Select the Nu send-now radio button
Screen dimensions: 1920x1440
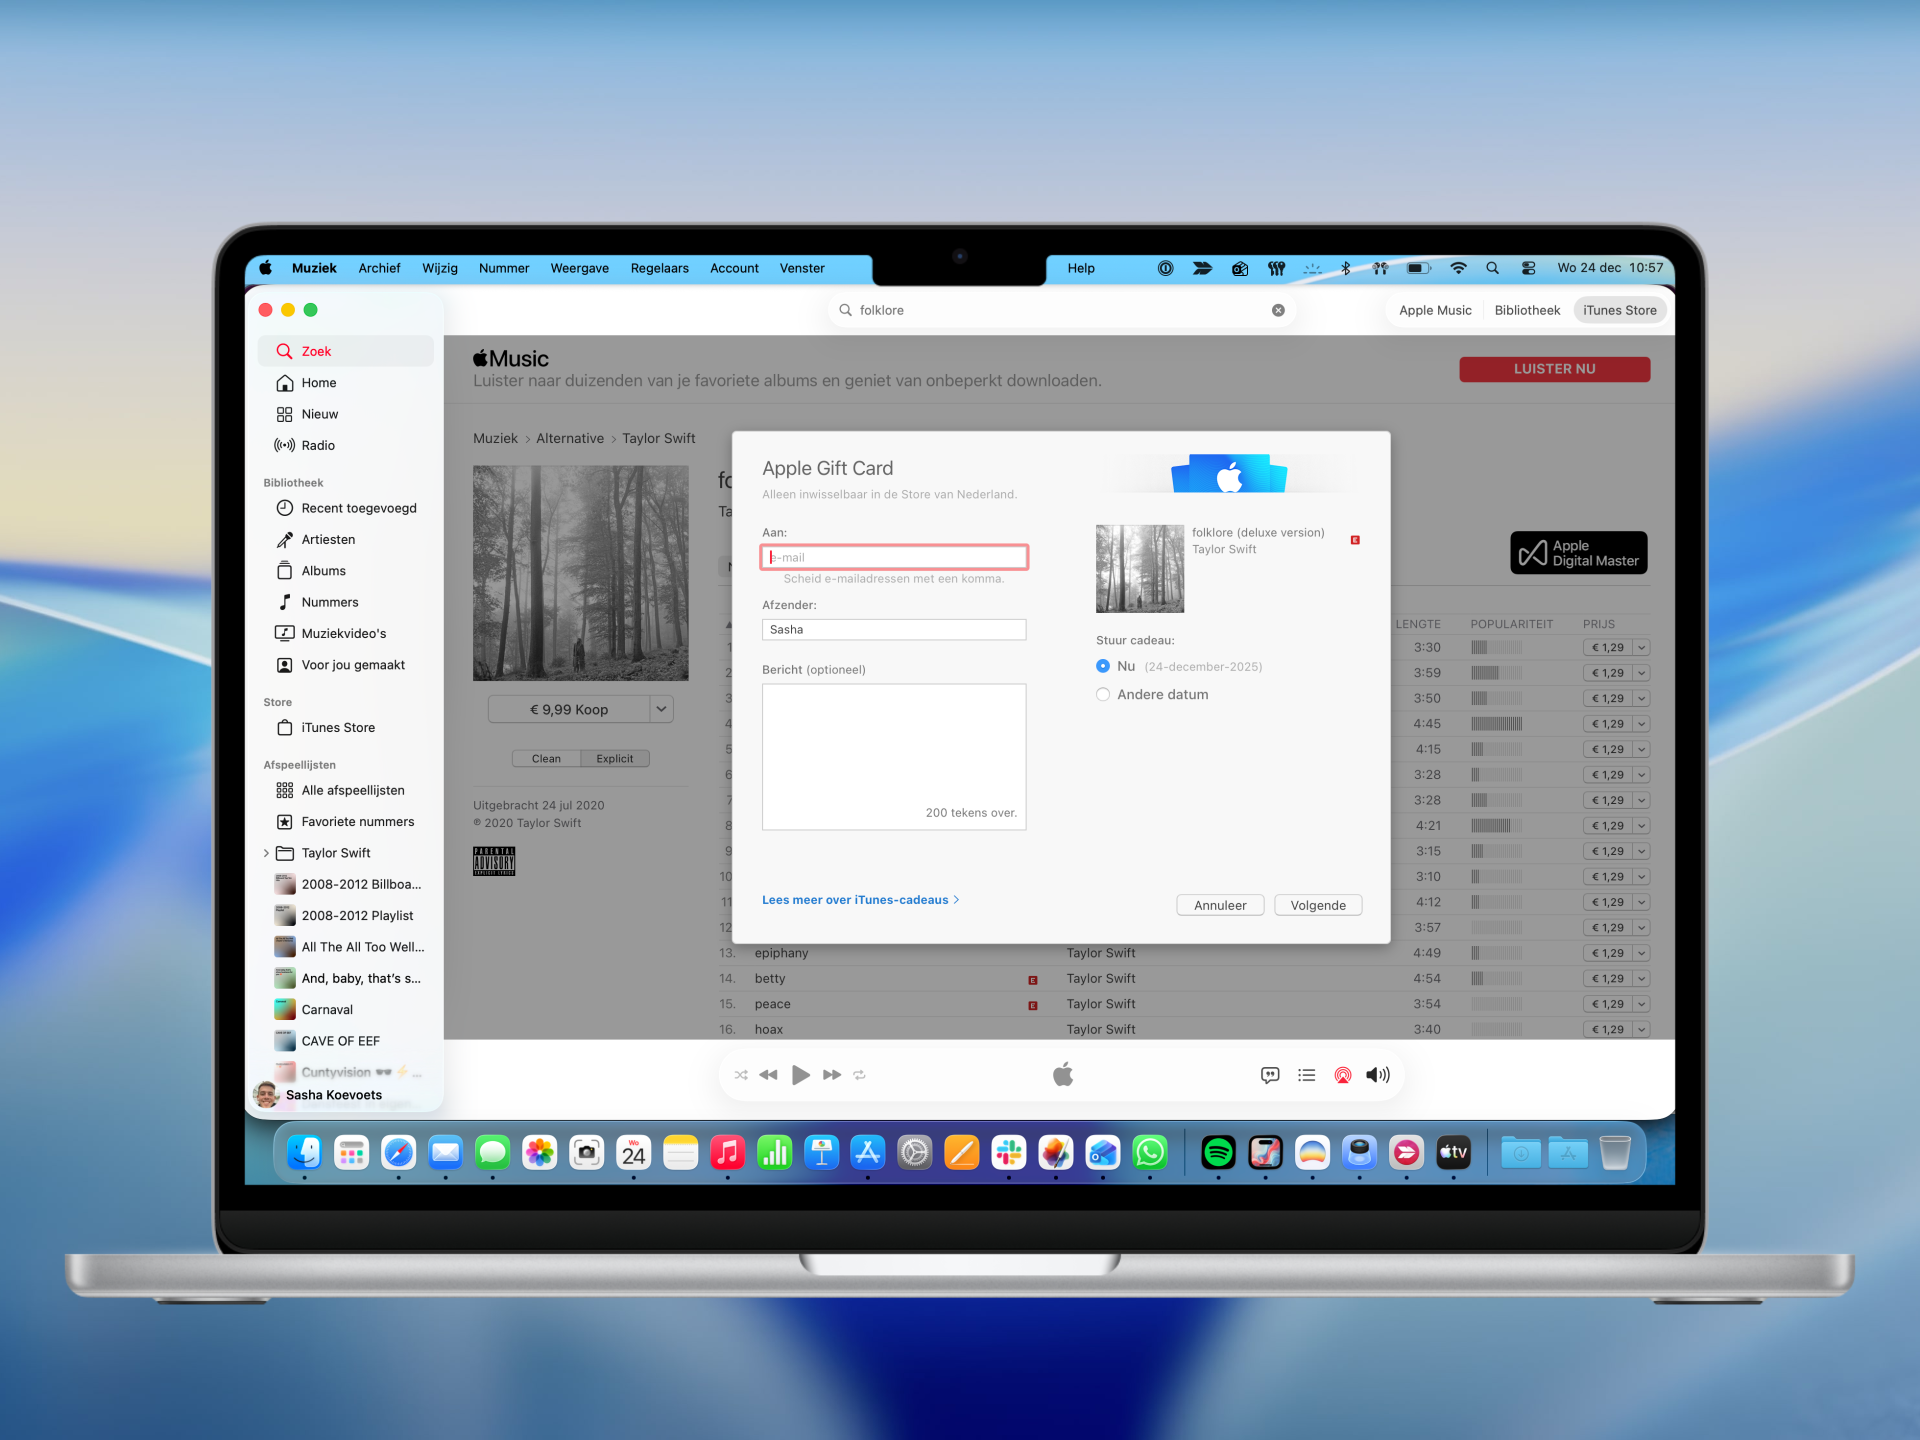tap(1103, 666)
